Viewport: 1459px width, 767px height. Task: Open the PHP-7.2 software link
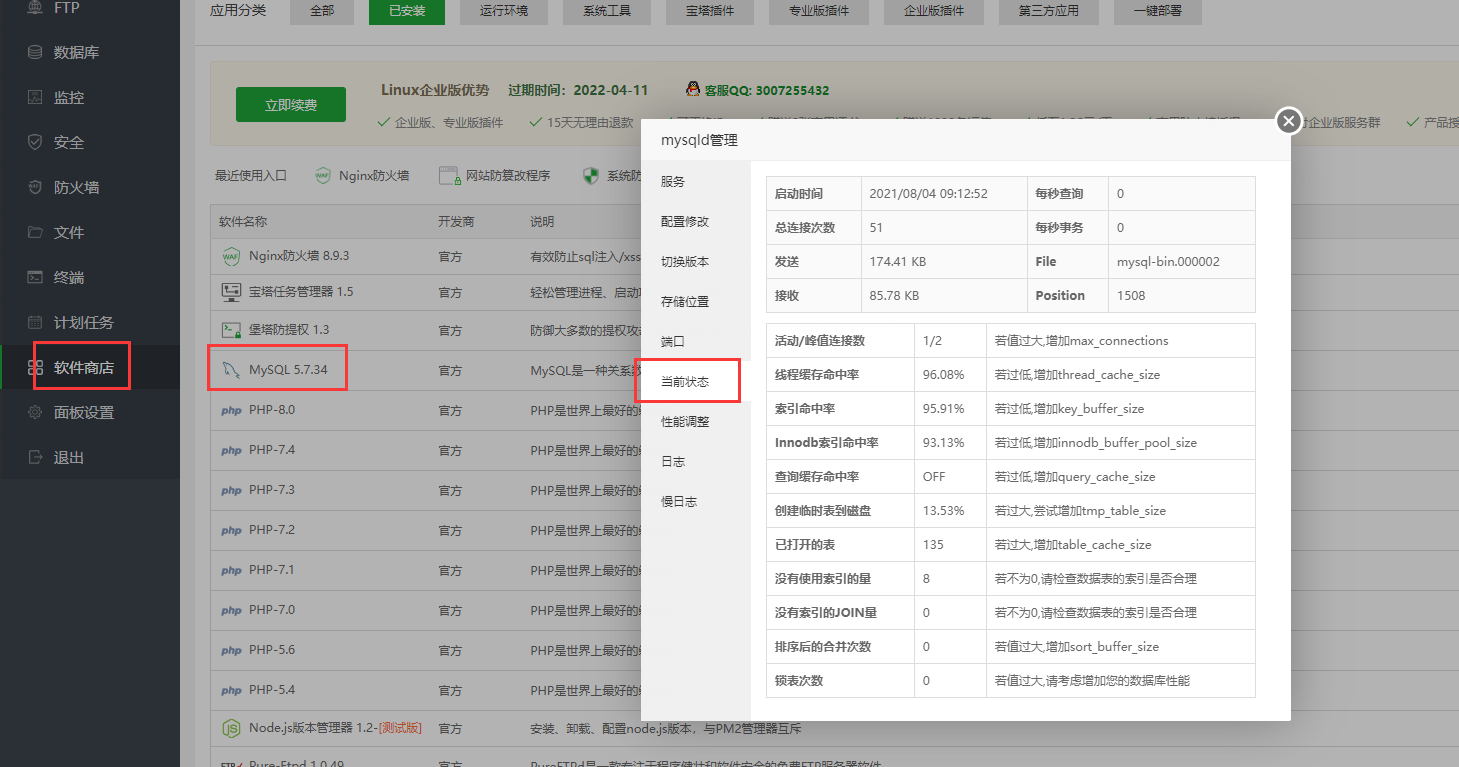272,530
